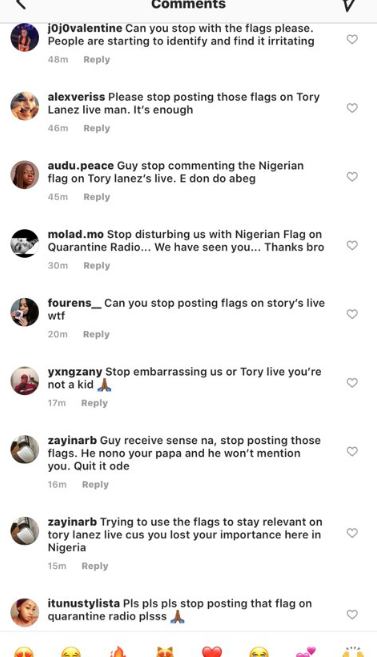Tap heart beside yxngzany's comment
Viewport: 377px width, 657px height.
coord(352,383)
